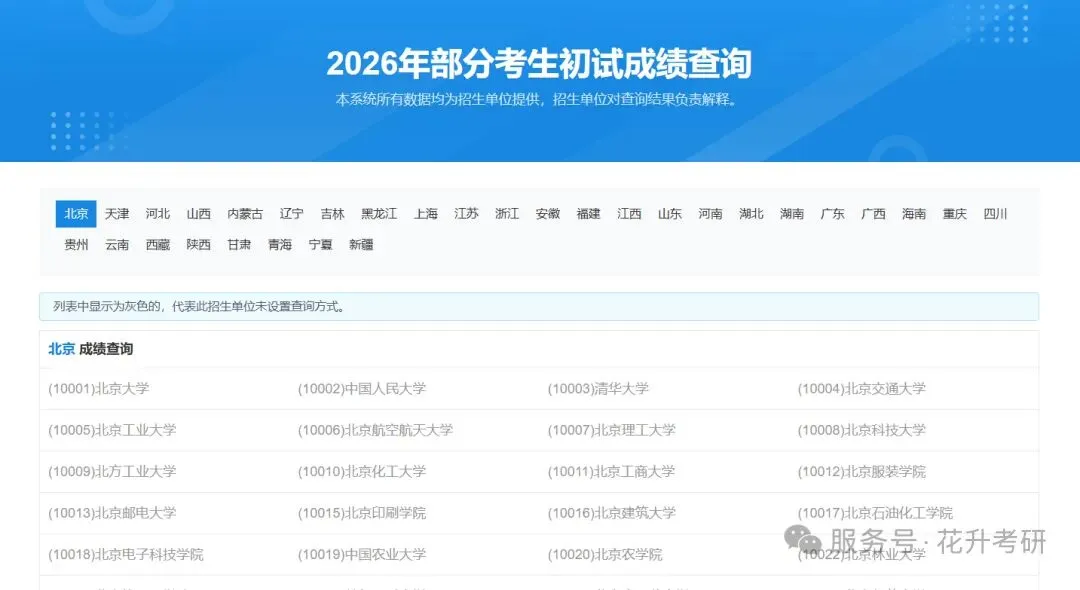This screenshot has height=590, width=1080.
Task: Select (10018)北京电子科技学院 in the list
Action: click(125, 554)
